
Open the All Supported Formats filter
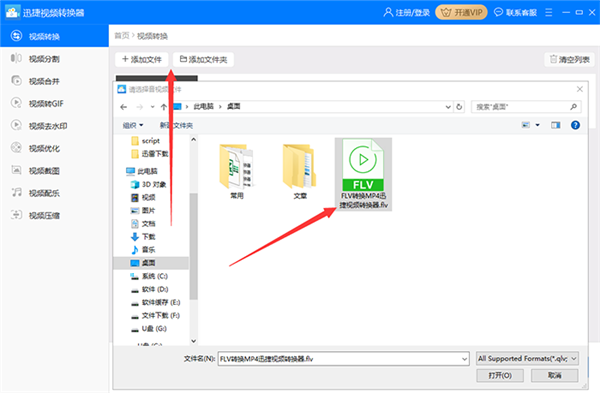(x=527, y=359)
